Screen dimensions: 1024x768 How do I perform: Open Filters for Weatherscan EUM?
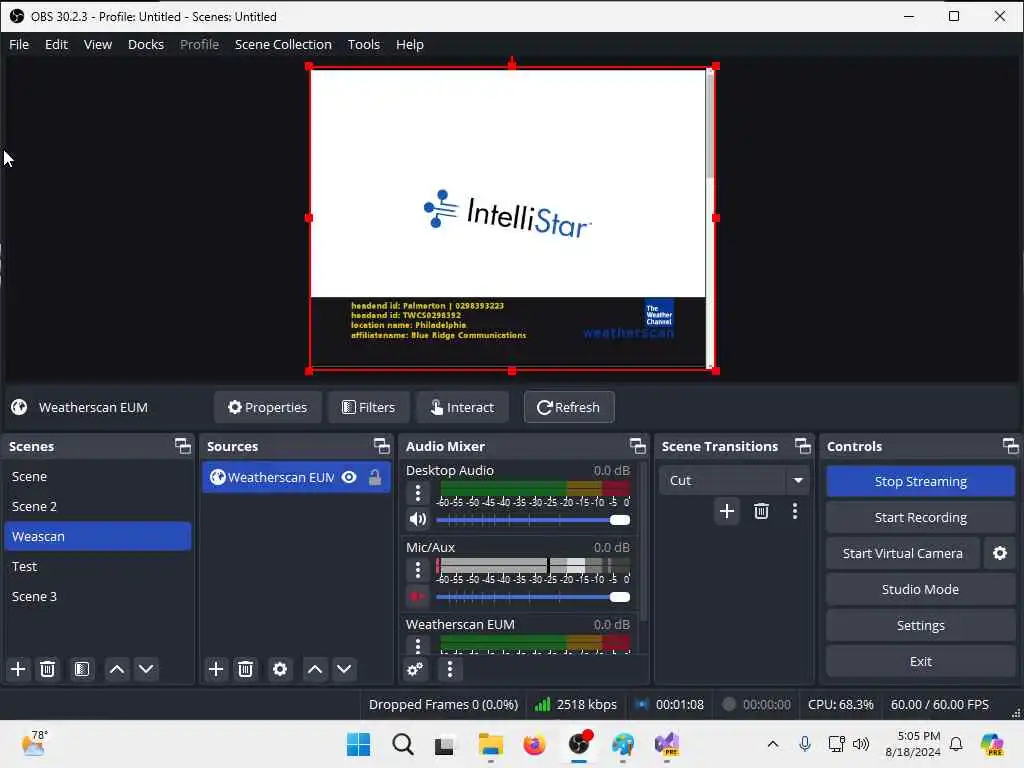coord(368,407)
